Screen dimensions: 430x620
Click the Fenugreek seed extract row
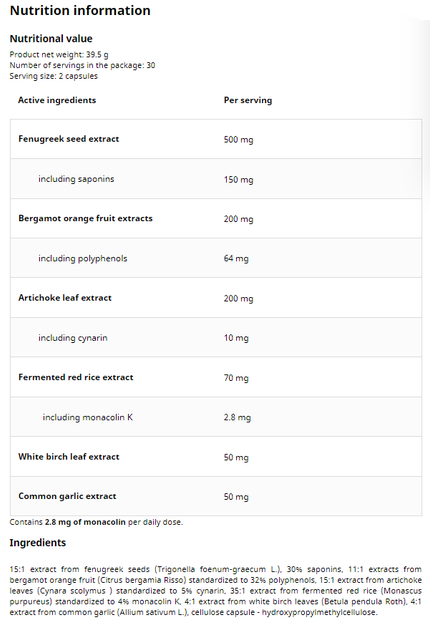[216, 139]
